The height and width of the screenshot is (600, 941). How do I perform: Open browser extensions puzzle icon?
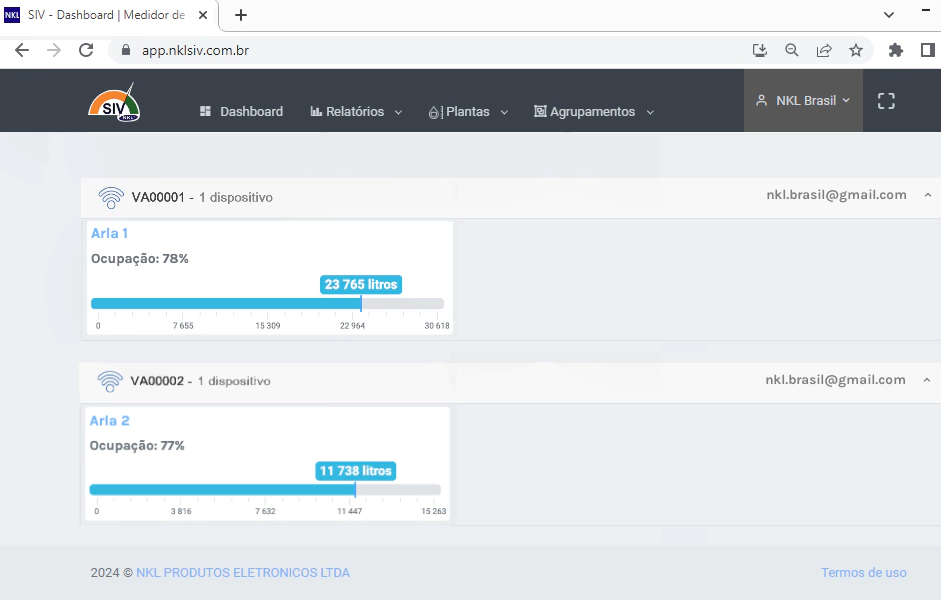click(896, 50)
